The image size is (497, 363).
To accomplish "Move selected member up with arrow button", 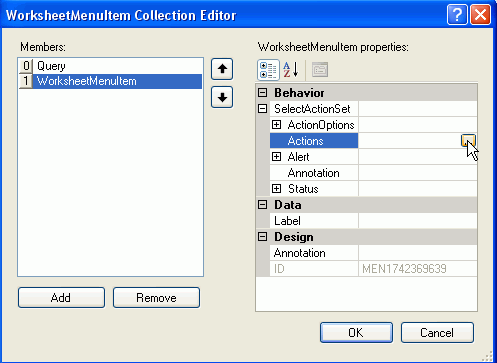I will coord(222,69).
